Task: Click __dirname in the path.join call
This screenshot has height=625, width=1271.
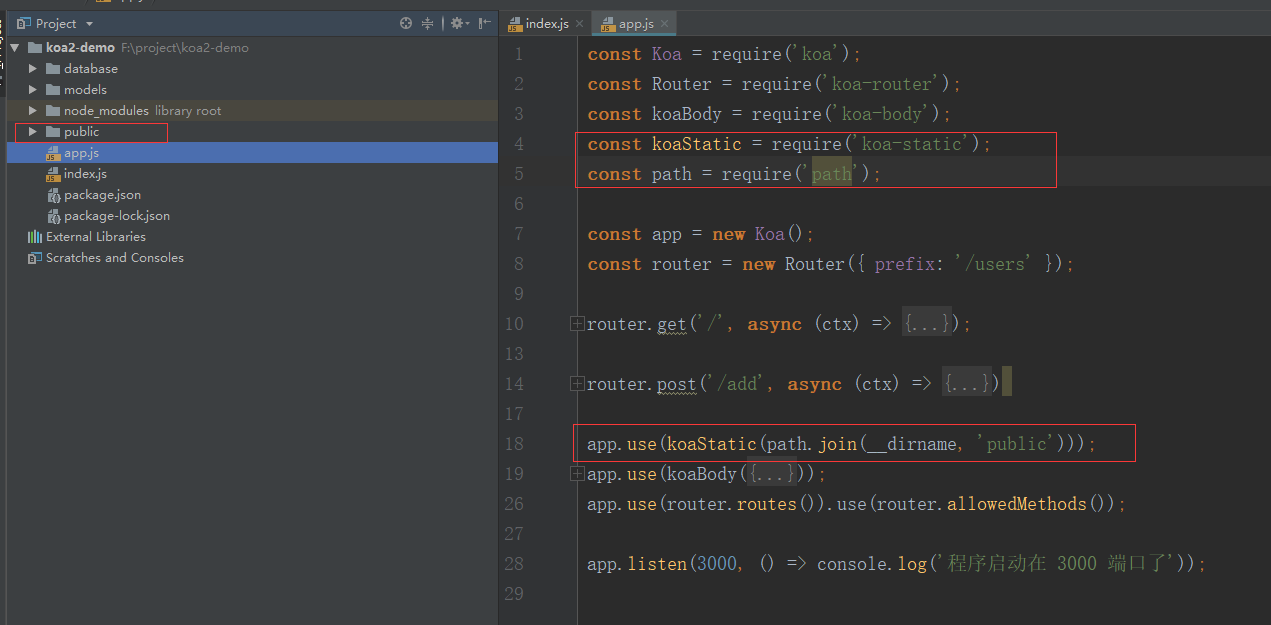Action: (912, 444)
